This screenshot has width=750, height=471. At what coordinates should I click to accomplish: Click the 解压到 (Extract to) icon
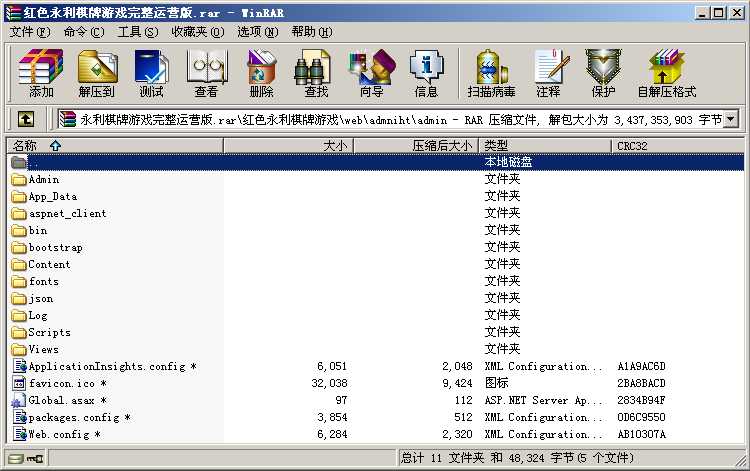(x=97, y=73)
